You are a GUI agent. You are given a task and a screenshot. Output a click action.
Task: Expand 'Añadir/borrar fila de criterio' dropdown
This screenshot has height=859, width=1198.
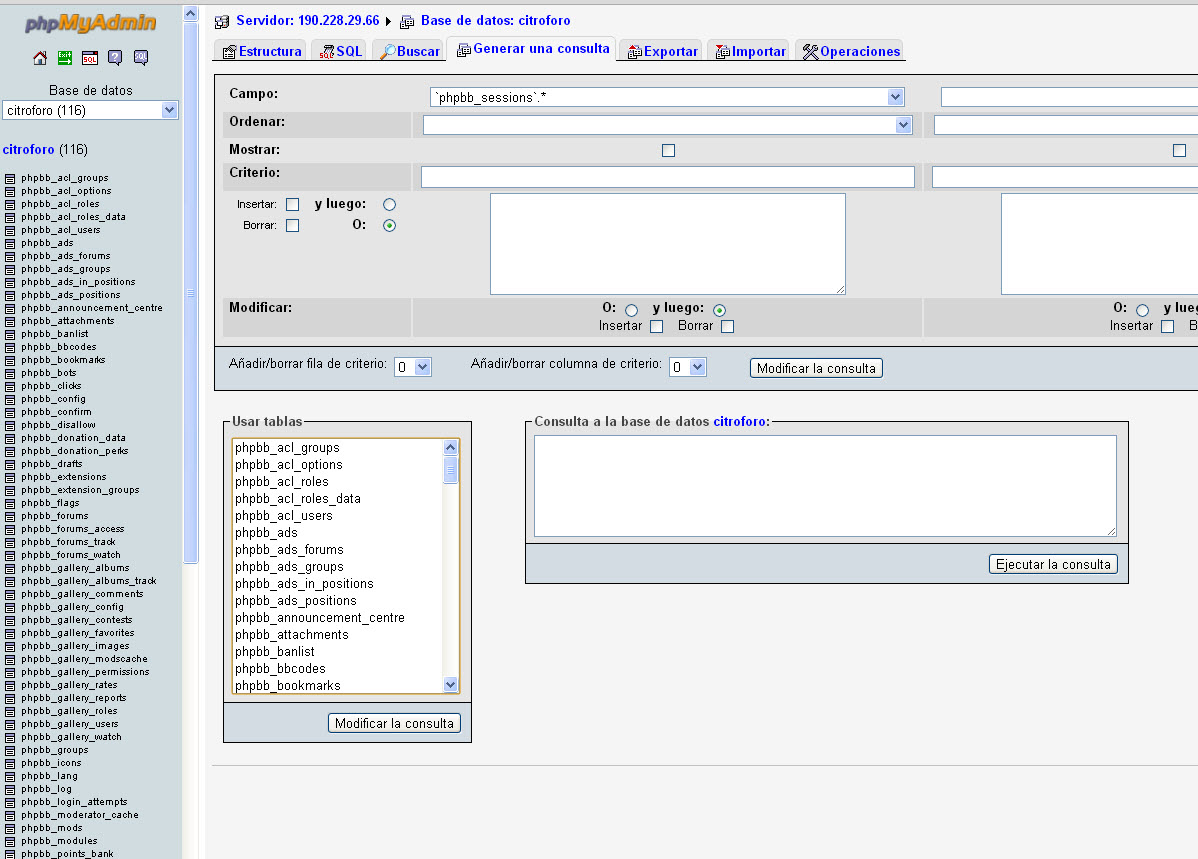click(x=412, y=367)
